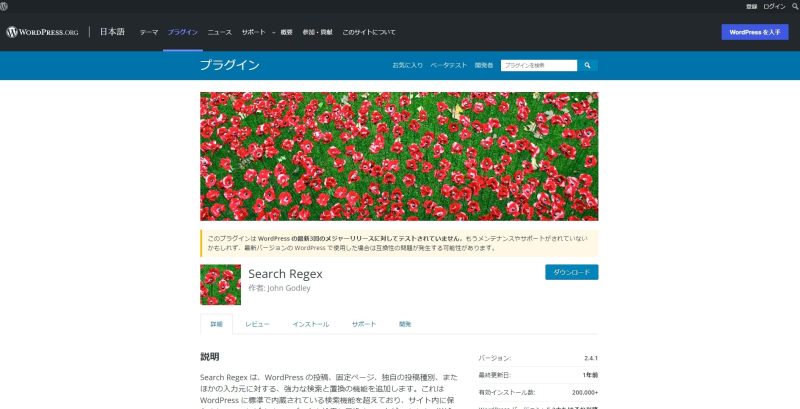Open the 参加・貢献 menu item
This screenshot has width=800, height=409.
pos(317,32)
